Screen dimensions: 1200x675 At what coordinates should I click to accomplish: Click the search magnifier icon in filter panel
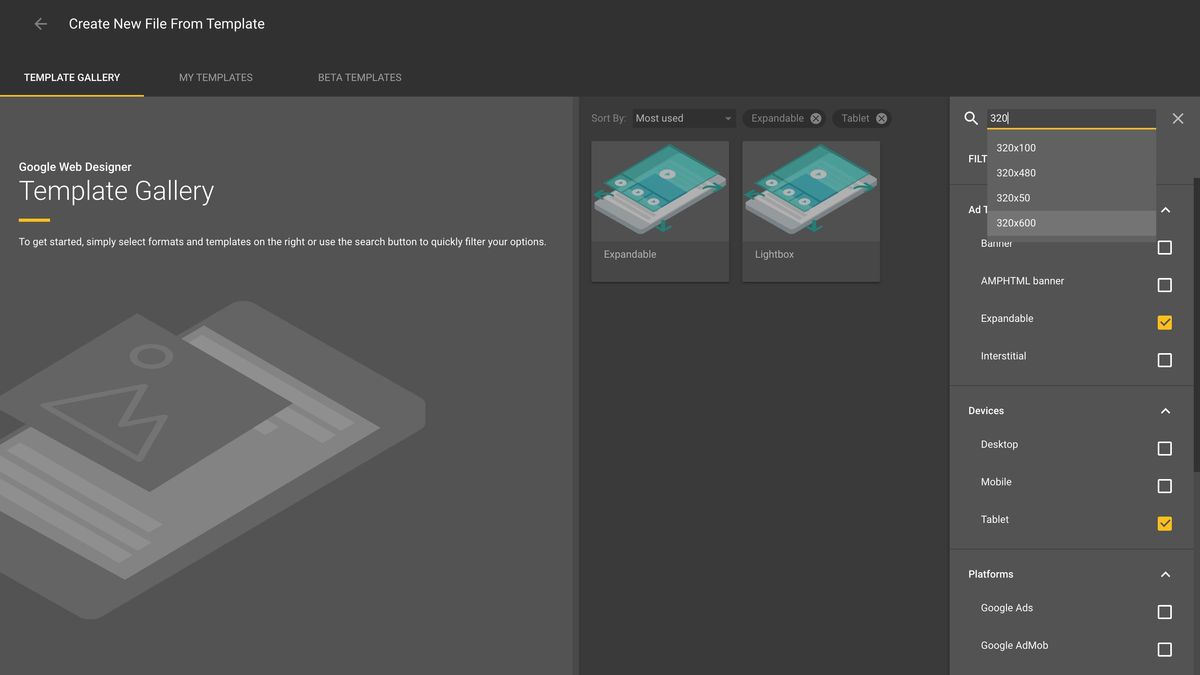pyautogui.click(x=969, y=117)
